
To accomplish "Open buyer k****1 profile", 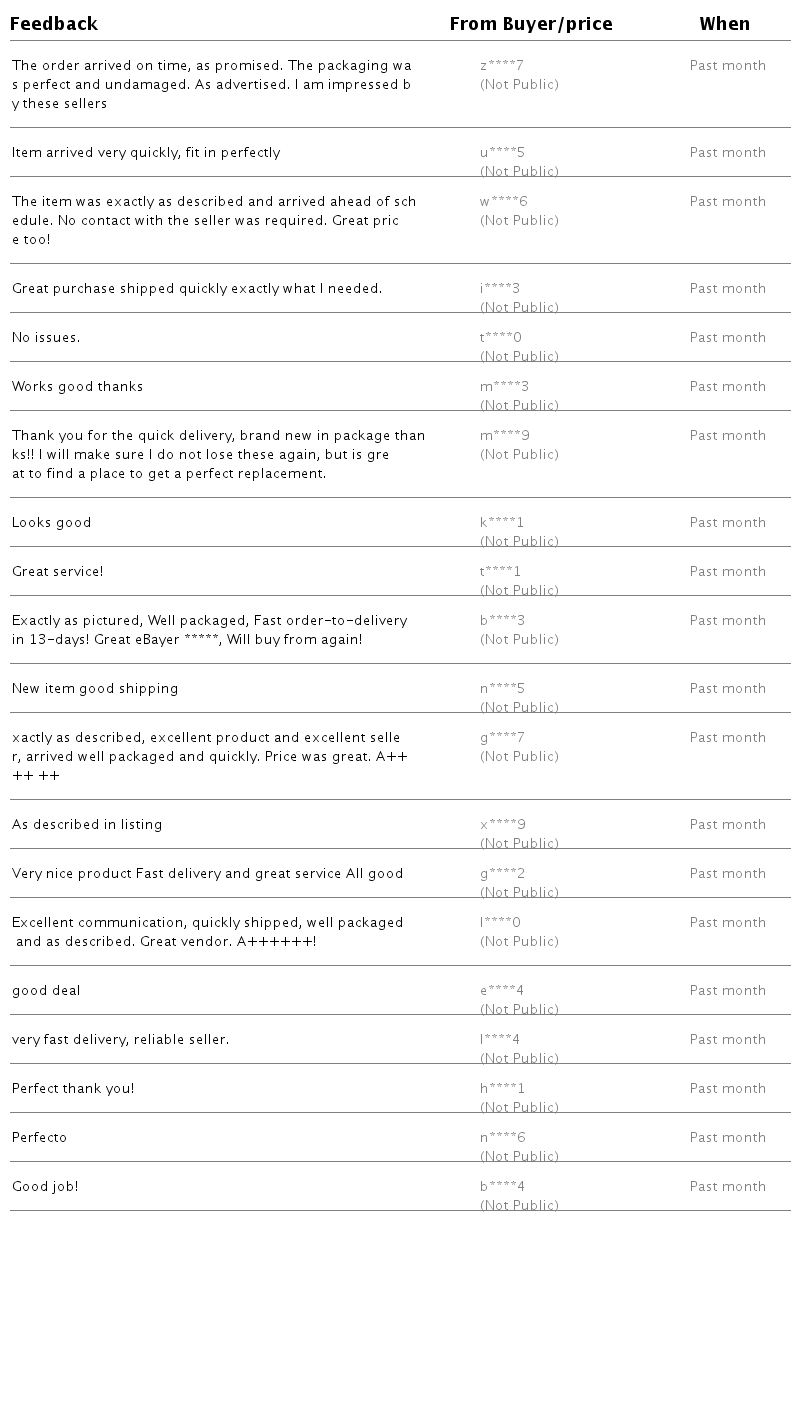I will [x=502, y=523].
